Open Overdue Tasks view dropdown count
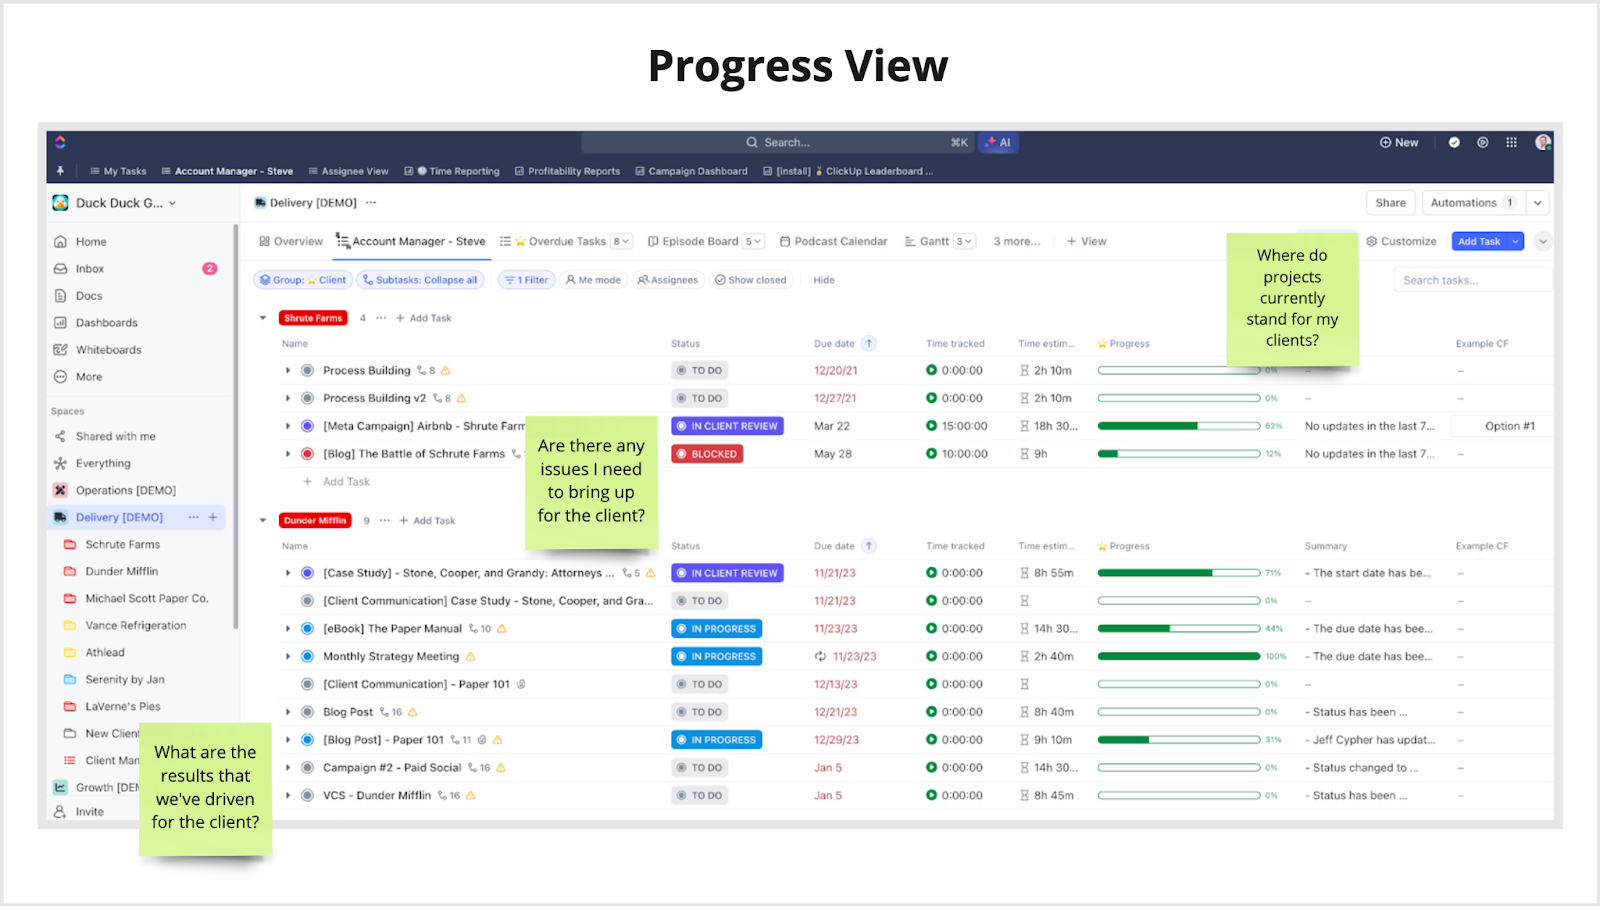This screenshot has height=906, width=1600. point(622,242)
